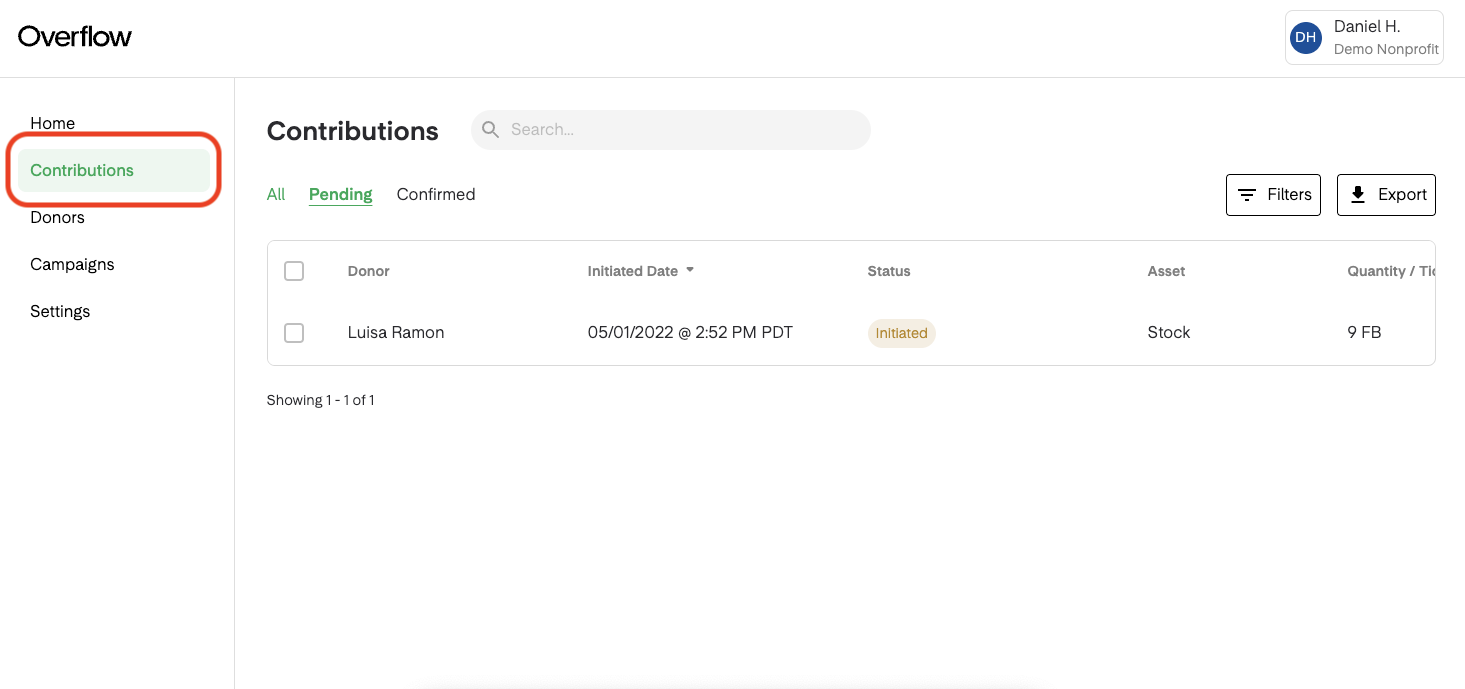Switch to the All tab

coord(276,194)
